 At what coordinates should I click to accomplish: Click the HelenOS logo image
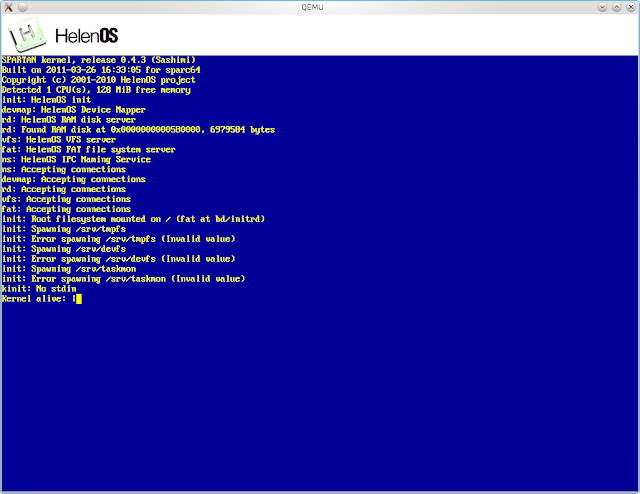(27, 35)
